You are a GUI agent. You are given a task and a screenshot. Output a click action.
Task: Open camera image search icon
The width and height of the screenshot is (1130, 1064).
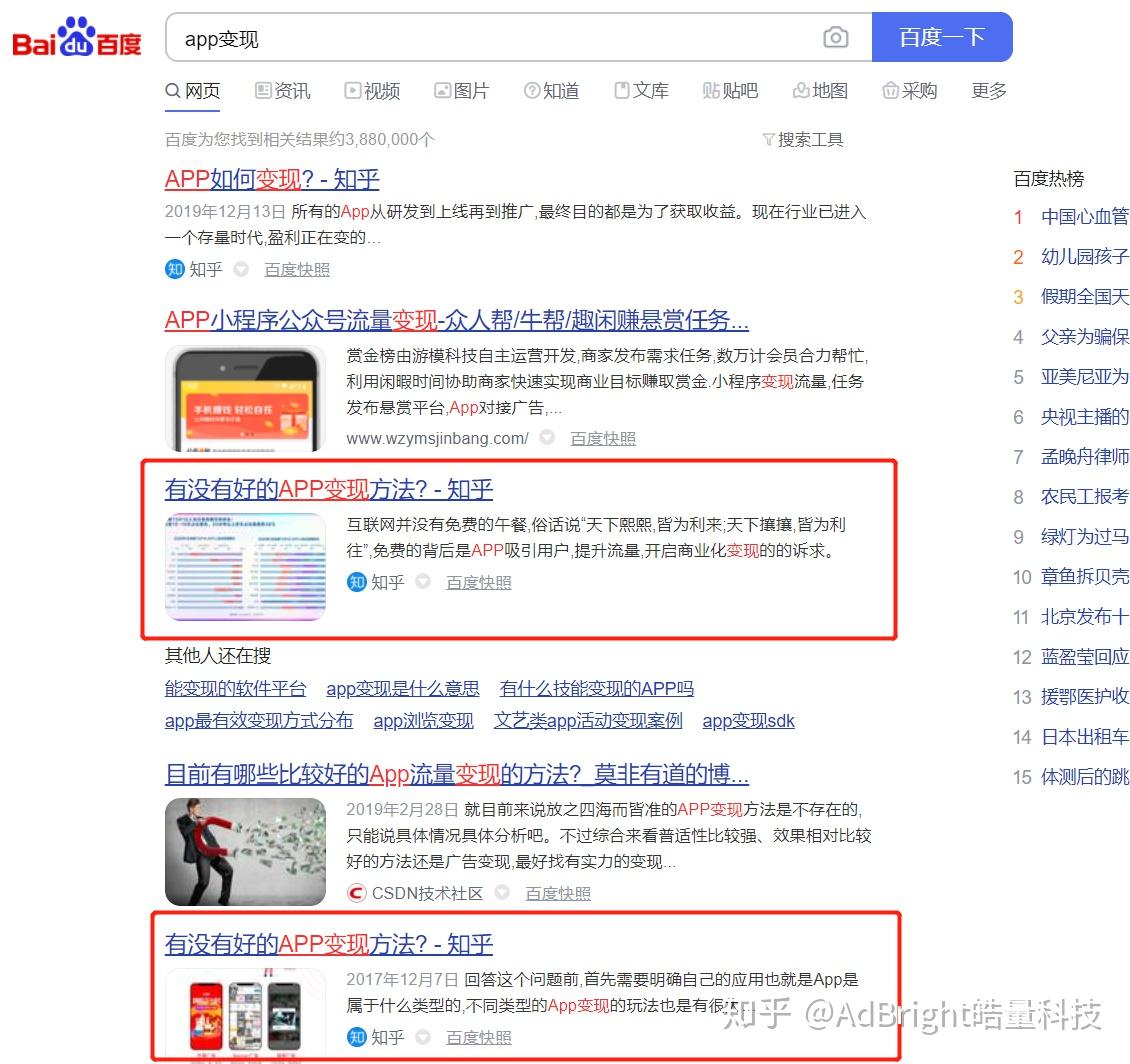pos(835,37)
